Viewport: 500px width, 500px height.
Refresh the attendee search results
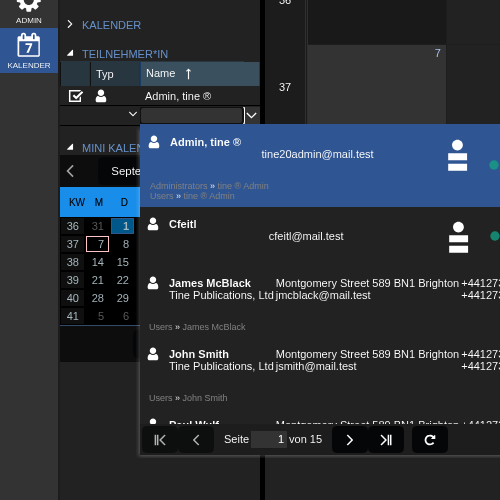click(430, 440)
